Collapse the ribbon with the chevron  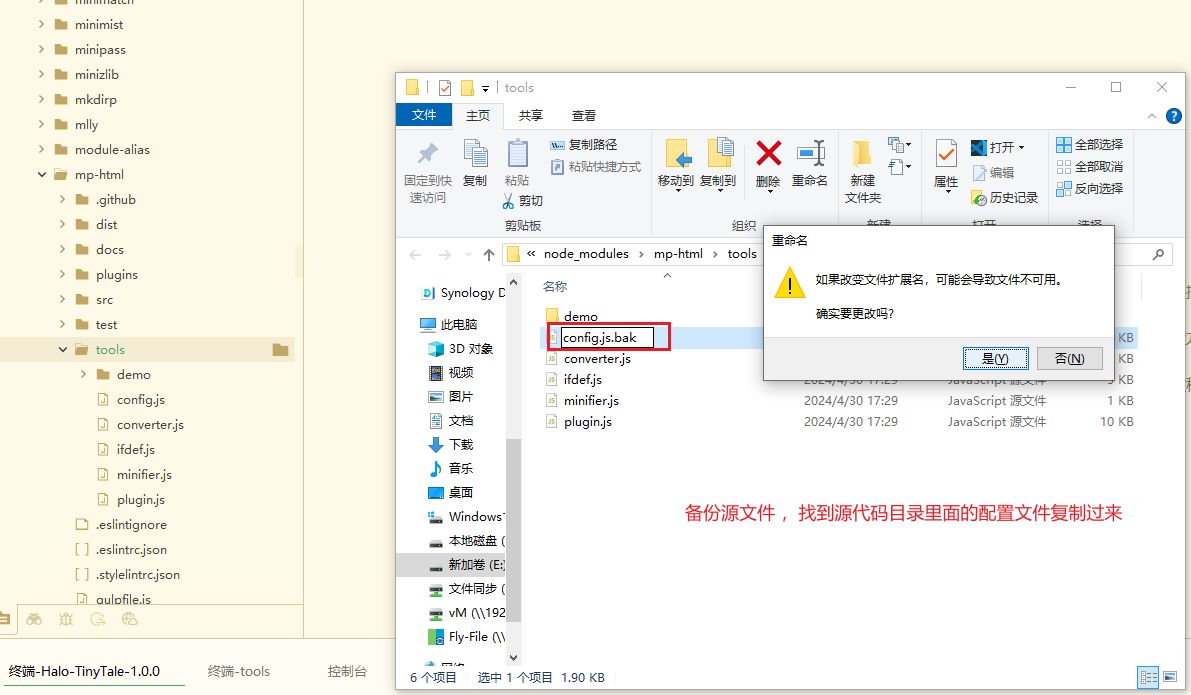coord(1152,116)
